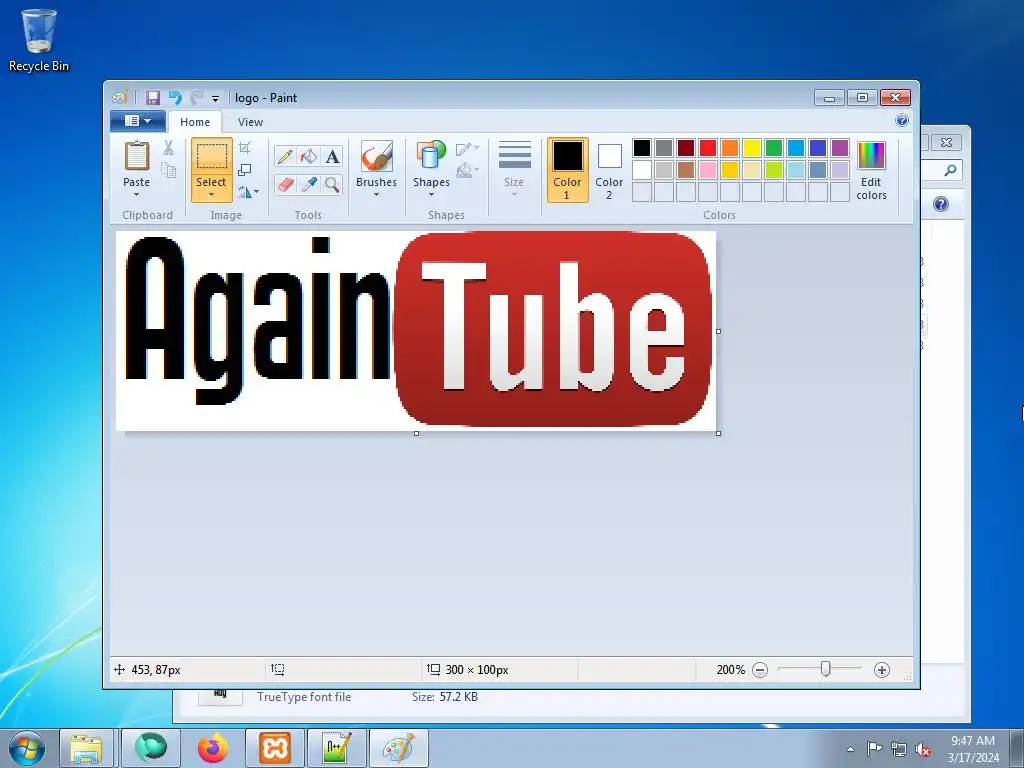
Task: Click the Paint taskbar button
Action: (x=398, y=748)
